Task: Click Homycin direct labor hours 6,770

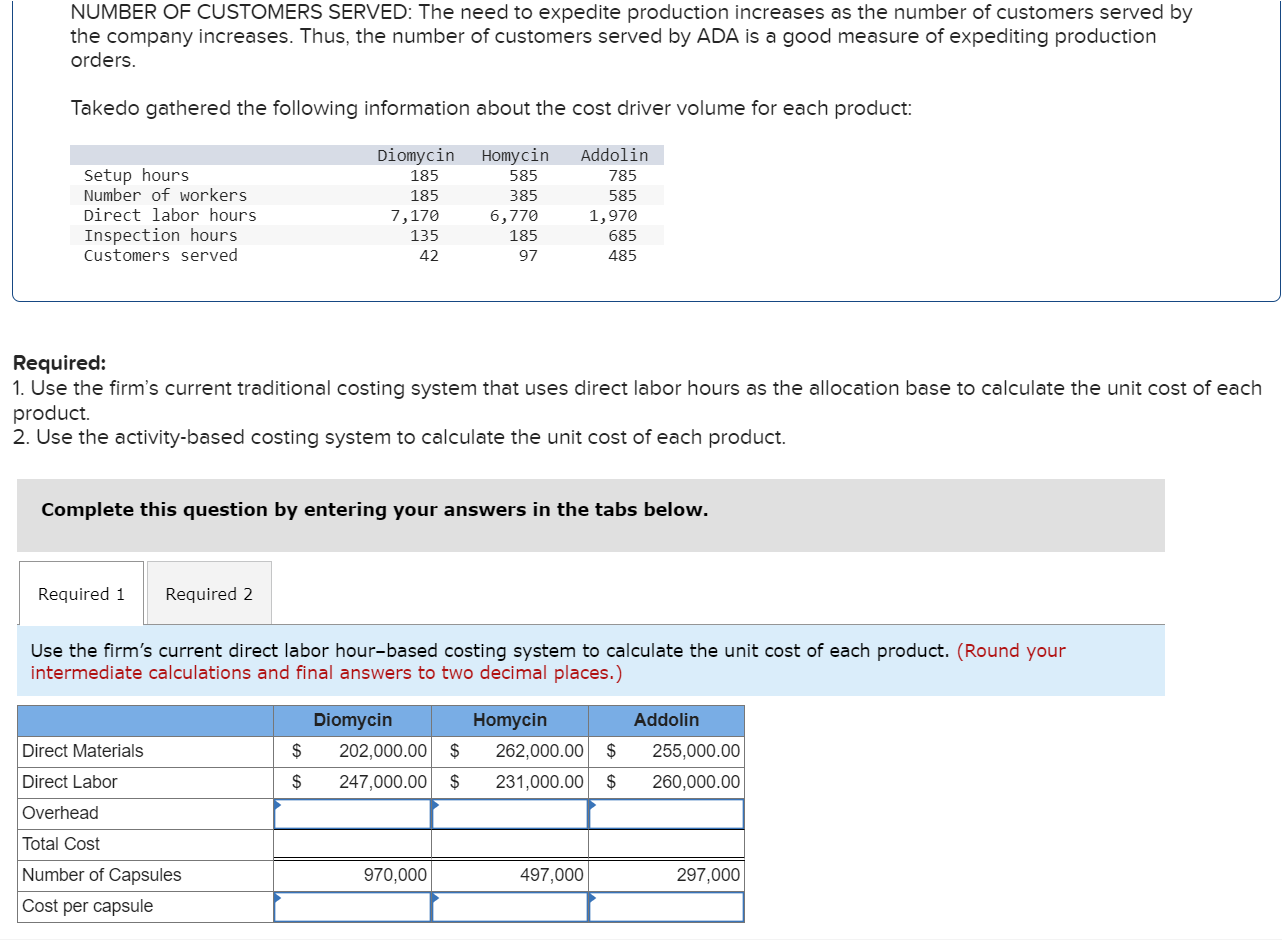Action: [513, 216]
